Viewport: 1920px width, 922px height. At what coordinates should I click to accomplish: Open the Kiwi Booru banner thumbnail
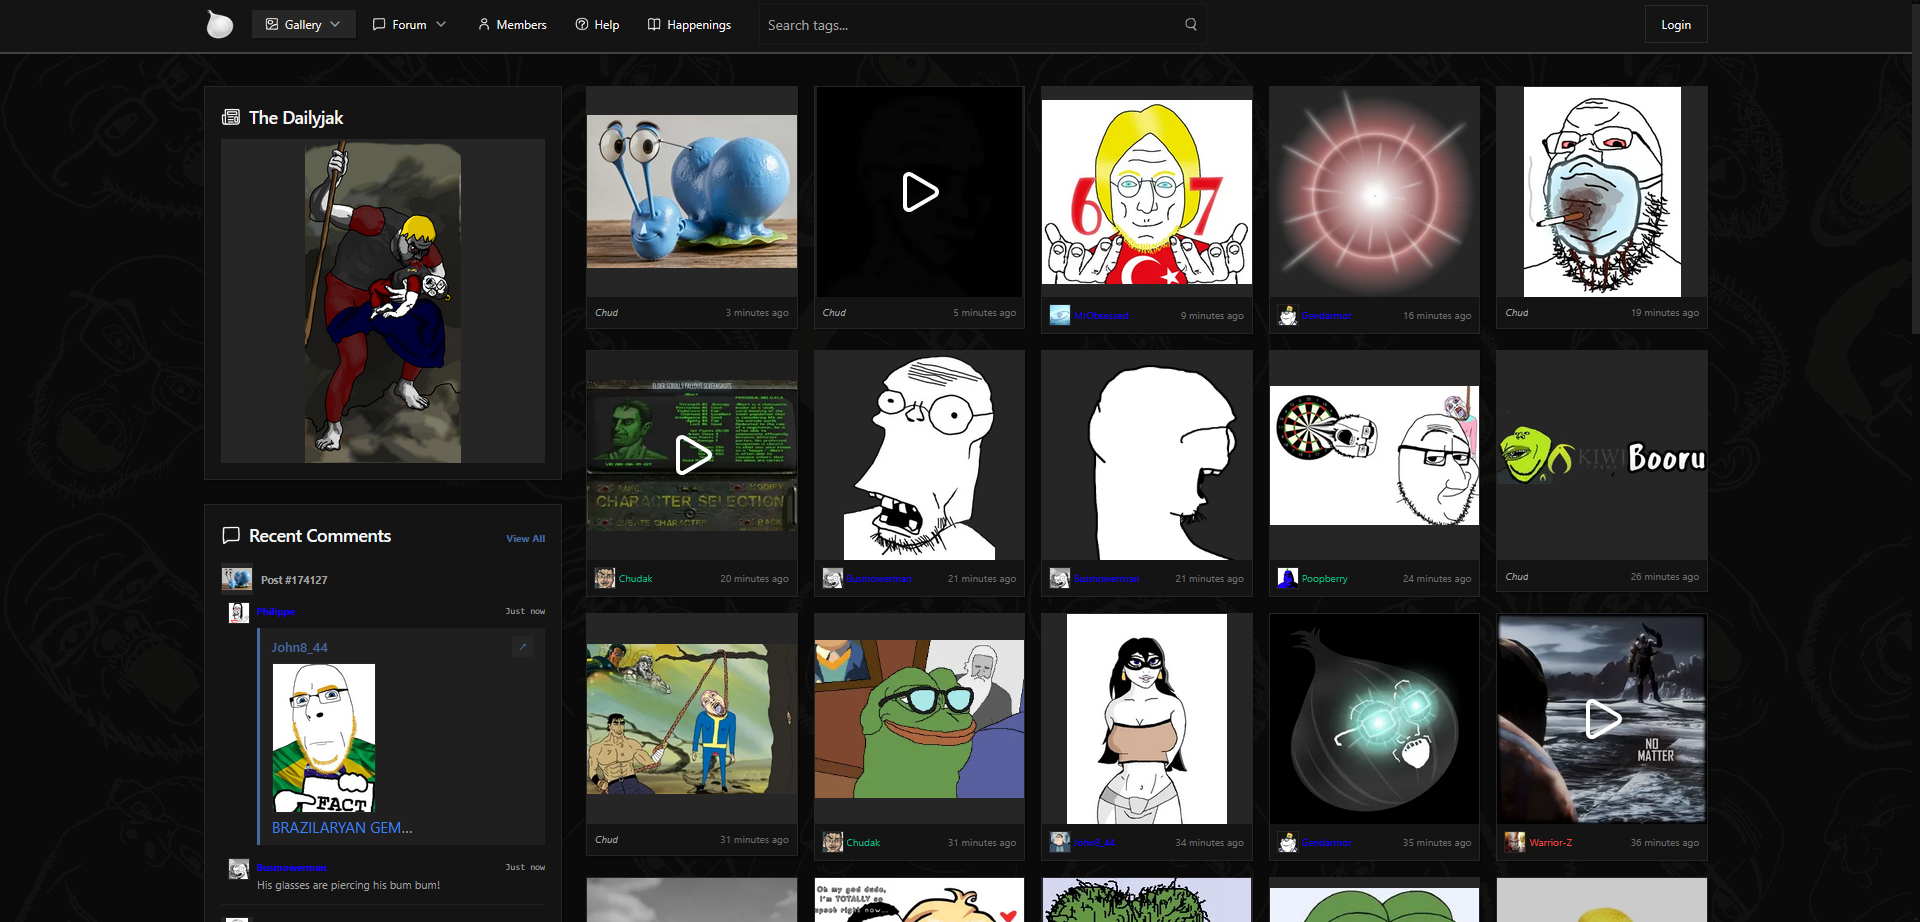click(1601, 457)
